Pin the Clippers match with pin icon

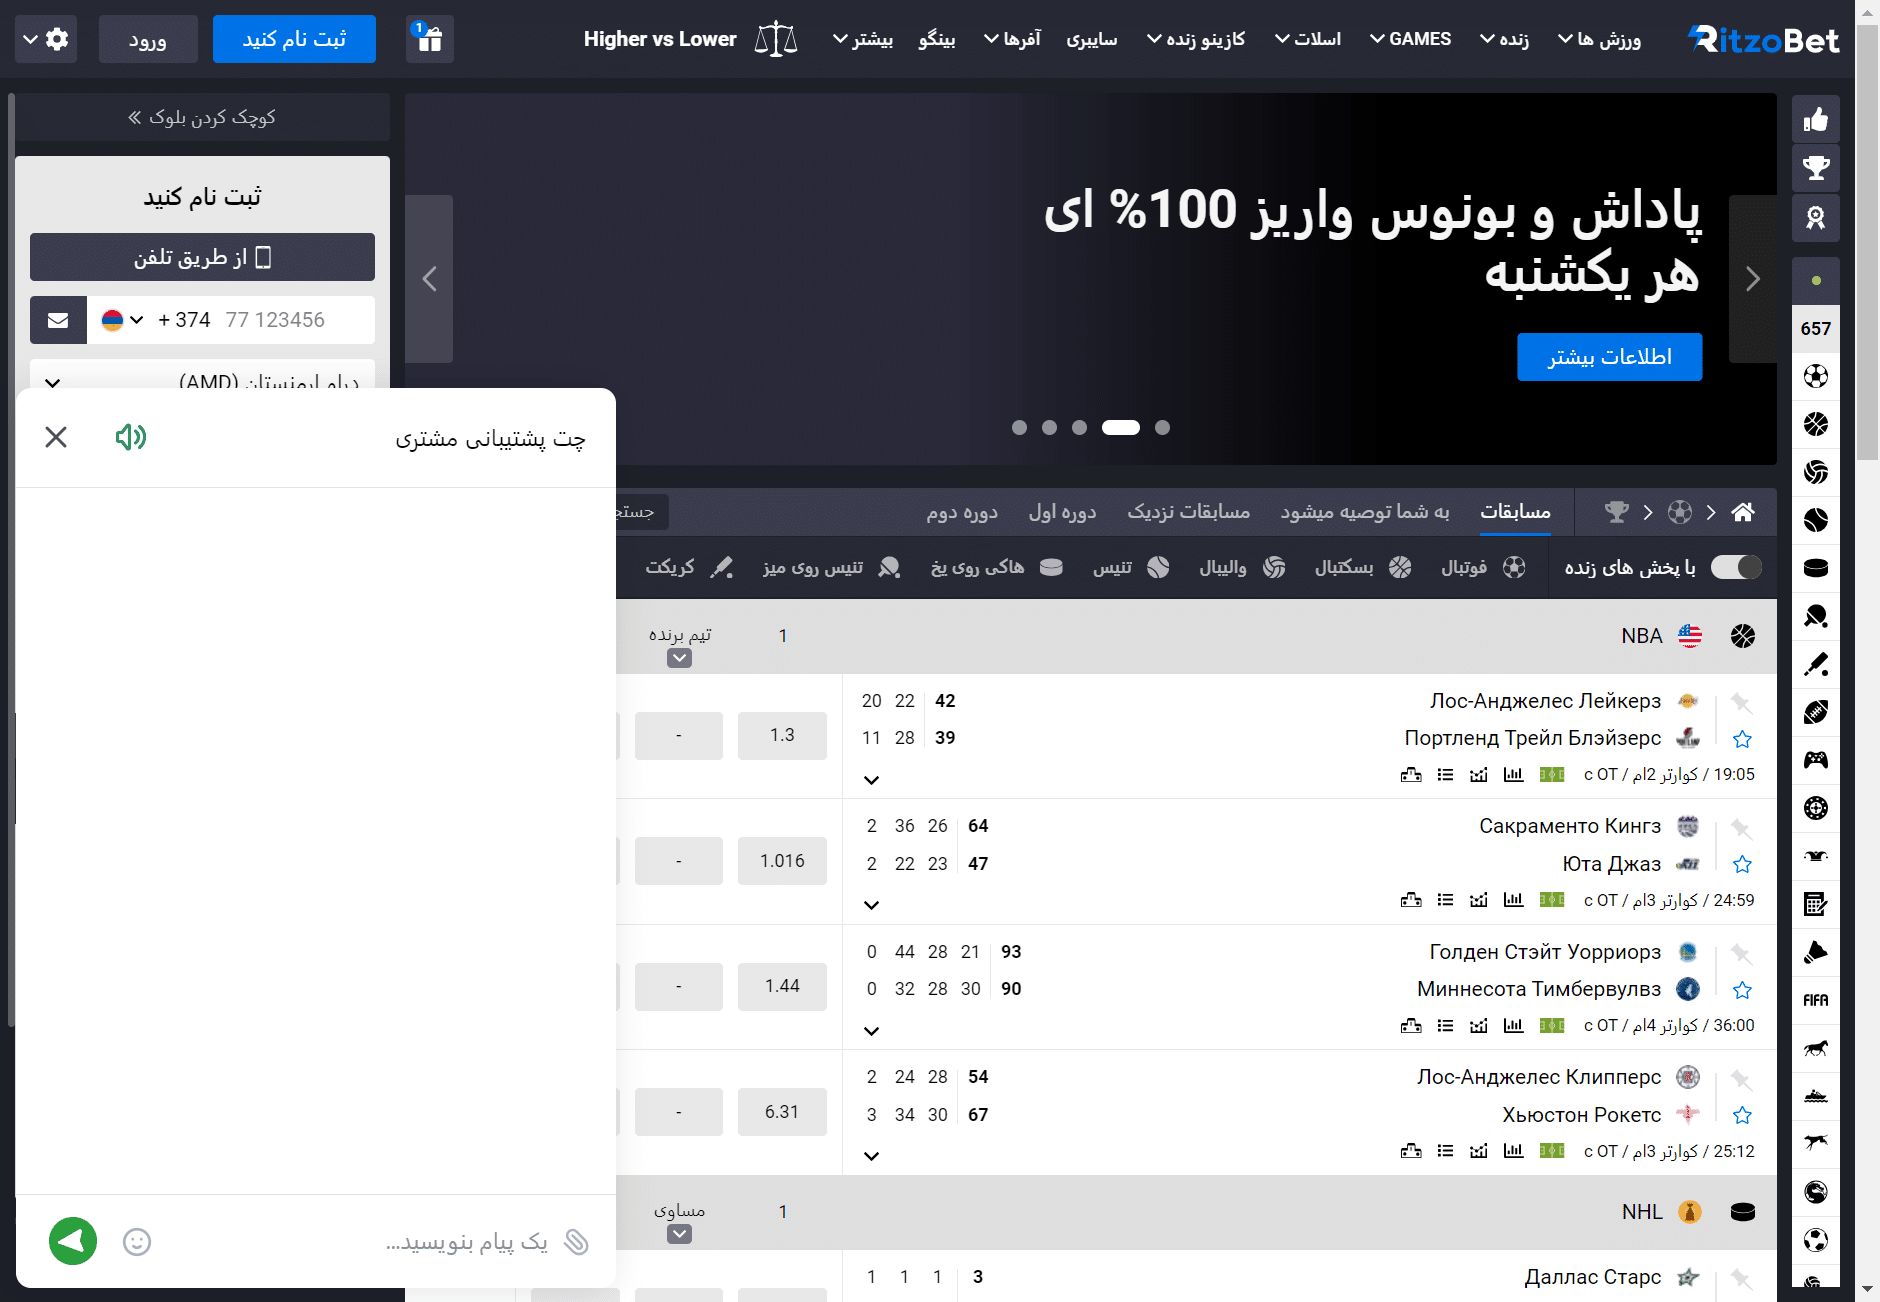pos(1741,1079)
